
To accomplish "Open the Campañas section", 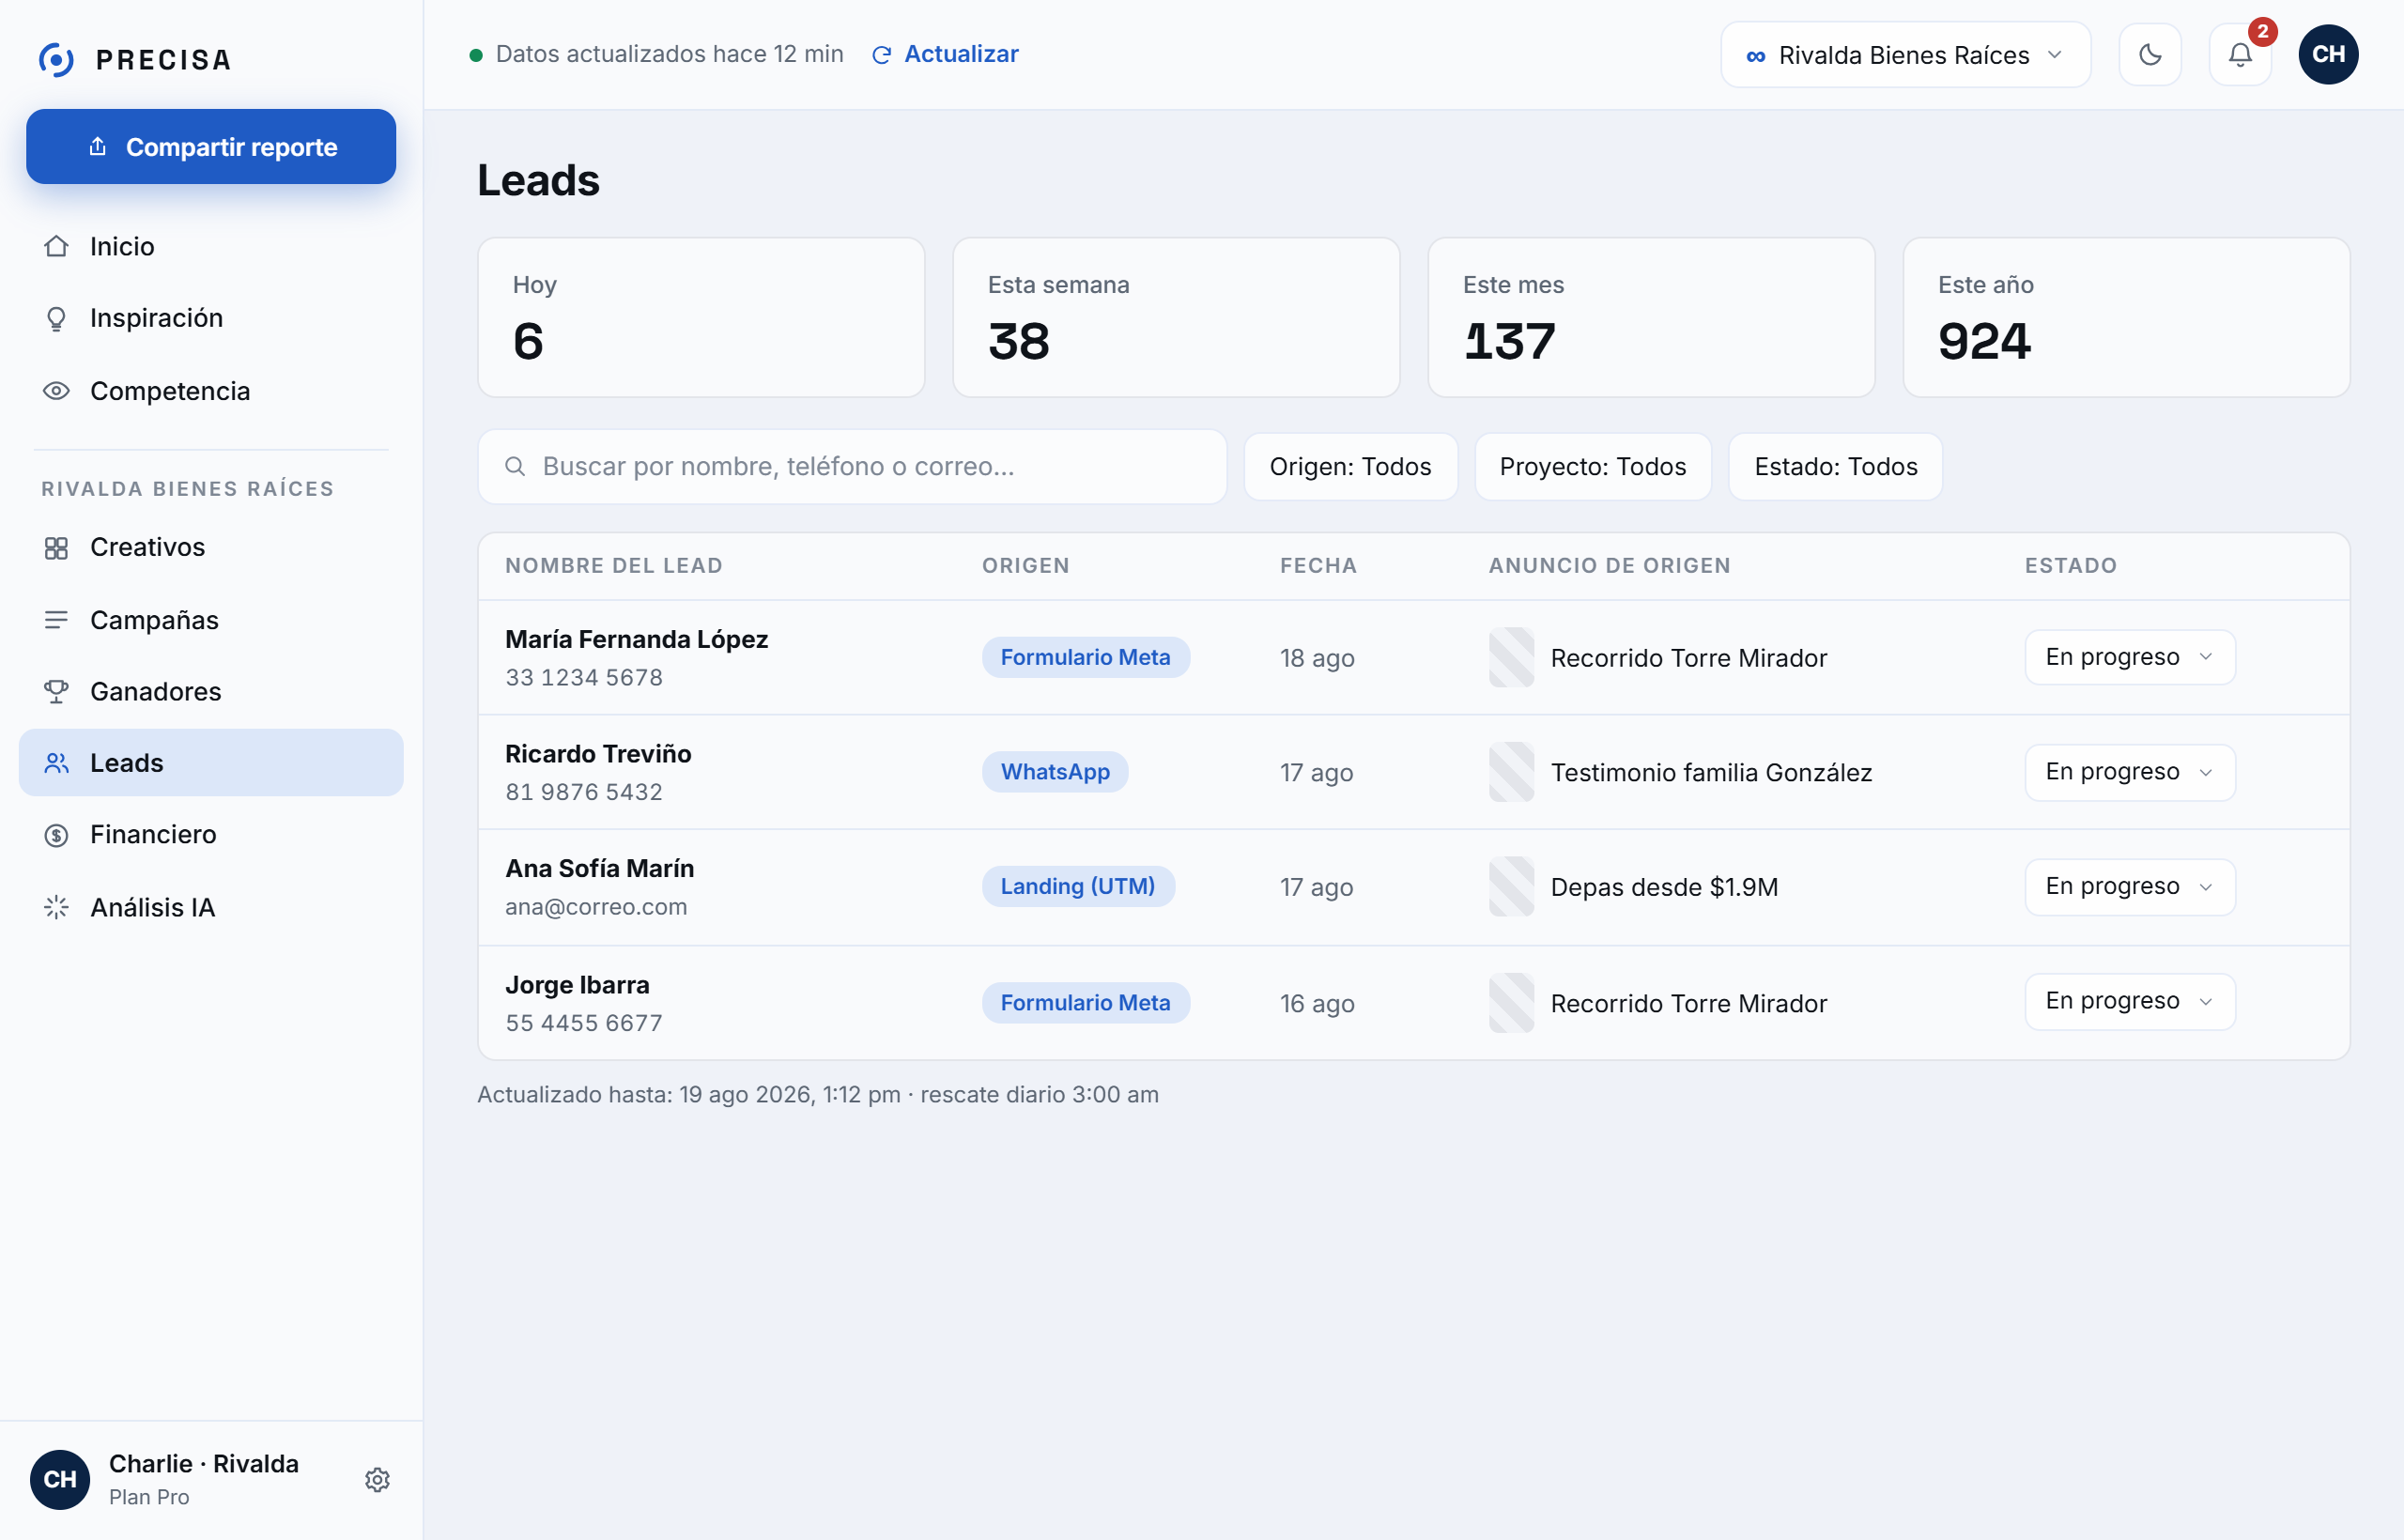I will point(211,620).
